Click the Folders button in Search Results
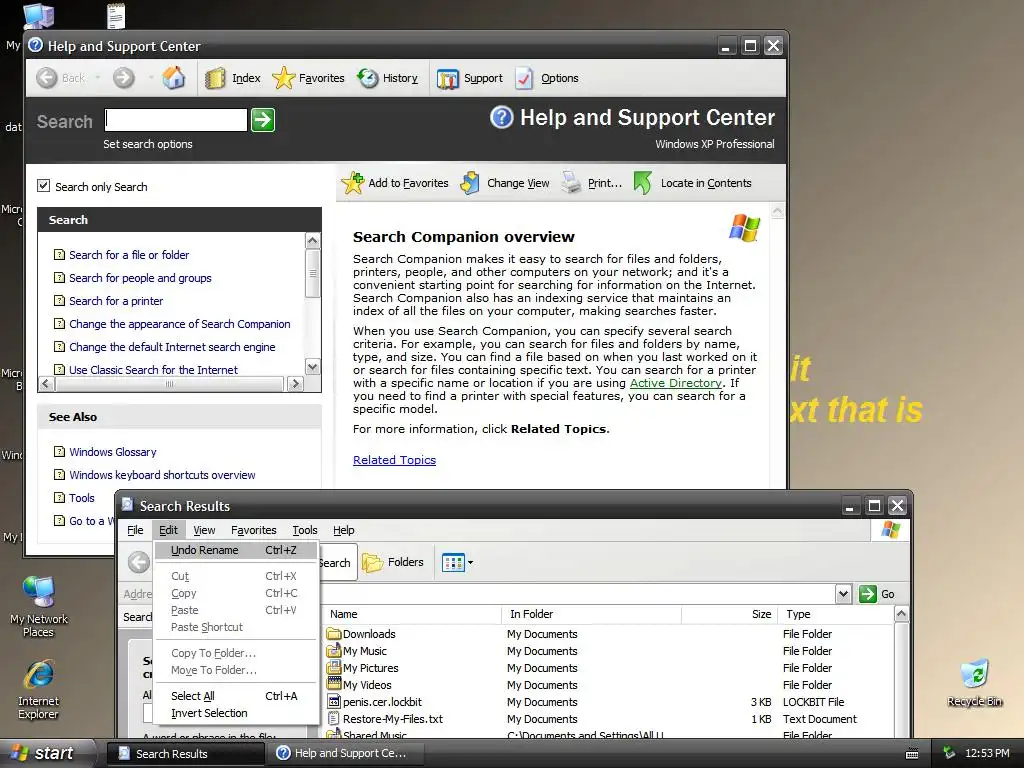The height and width of the screenshot is (768, 1024). [393, 562]
